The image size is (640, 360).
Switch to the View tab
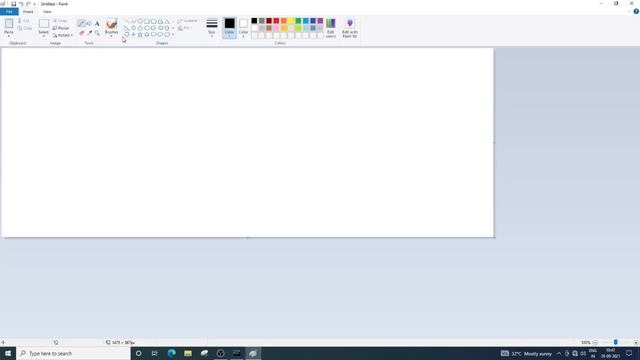pyautogui.click(x=47, y=11)
